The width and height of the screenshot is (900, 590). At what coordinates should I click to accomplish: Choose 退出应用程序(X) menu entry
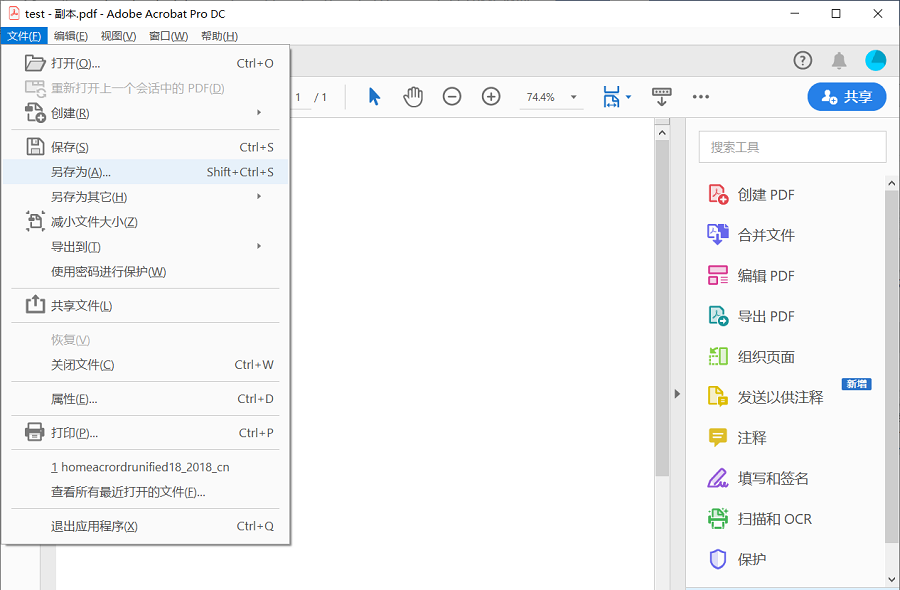point(145,526)
